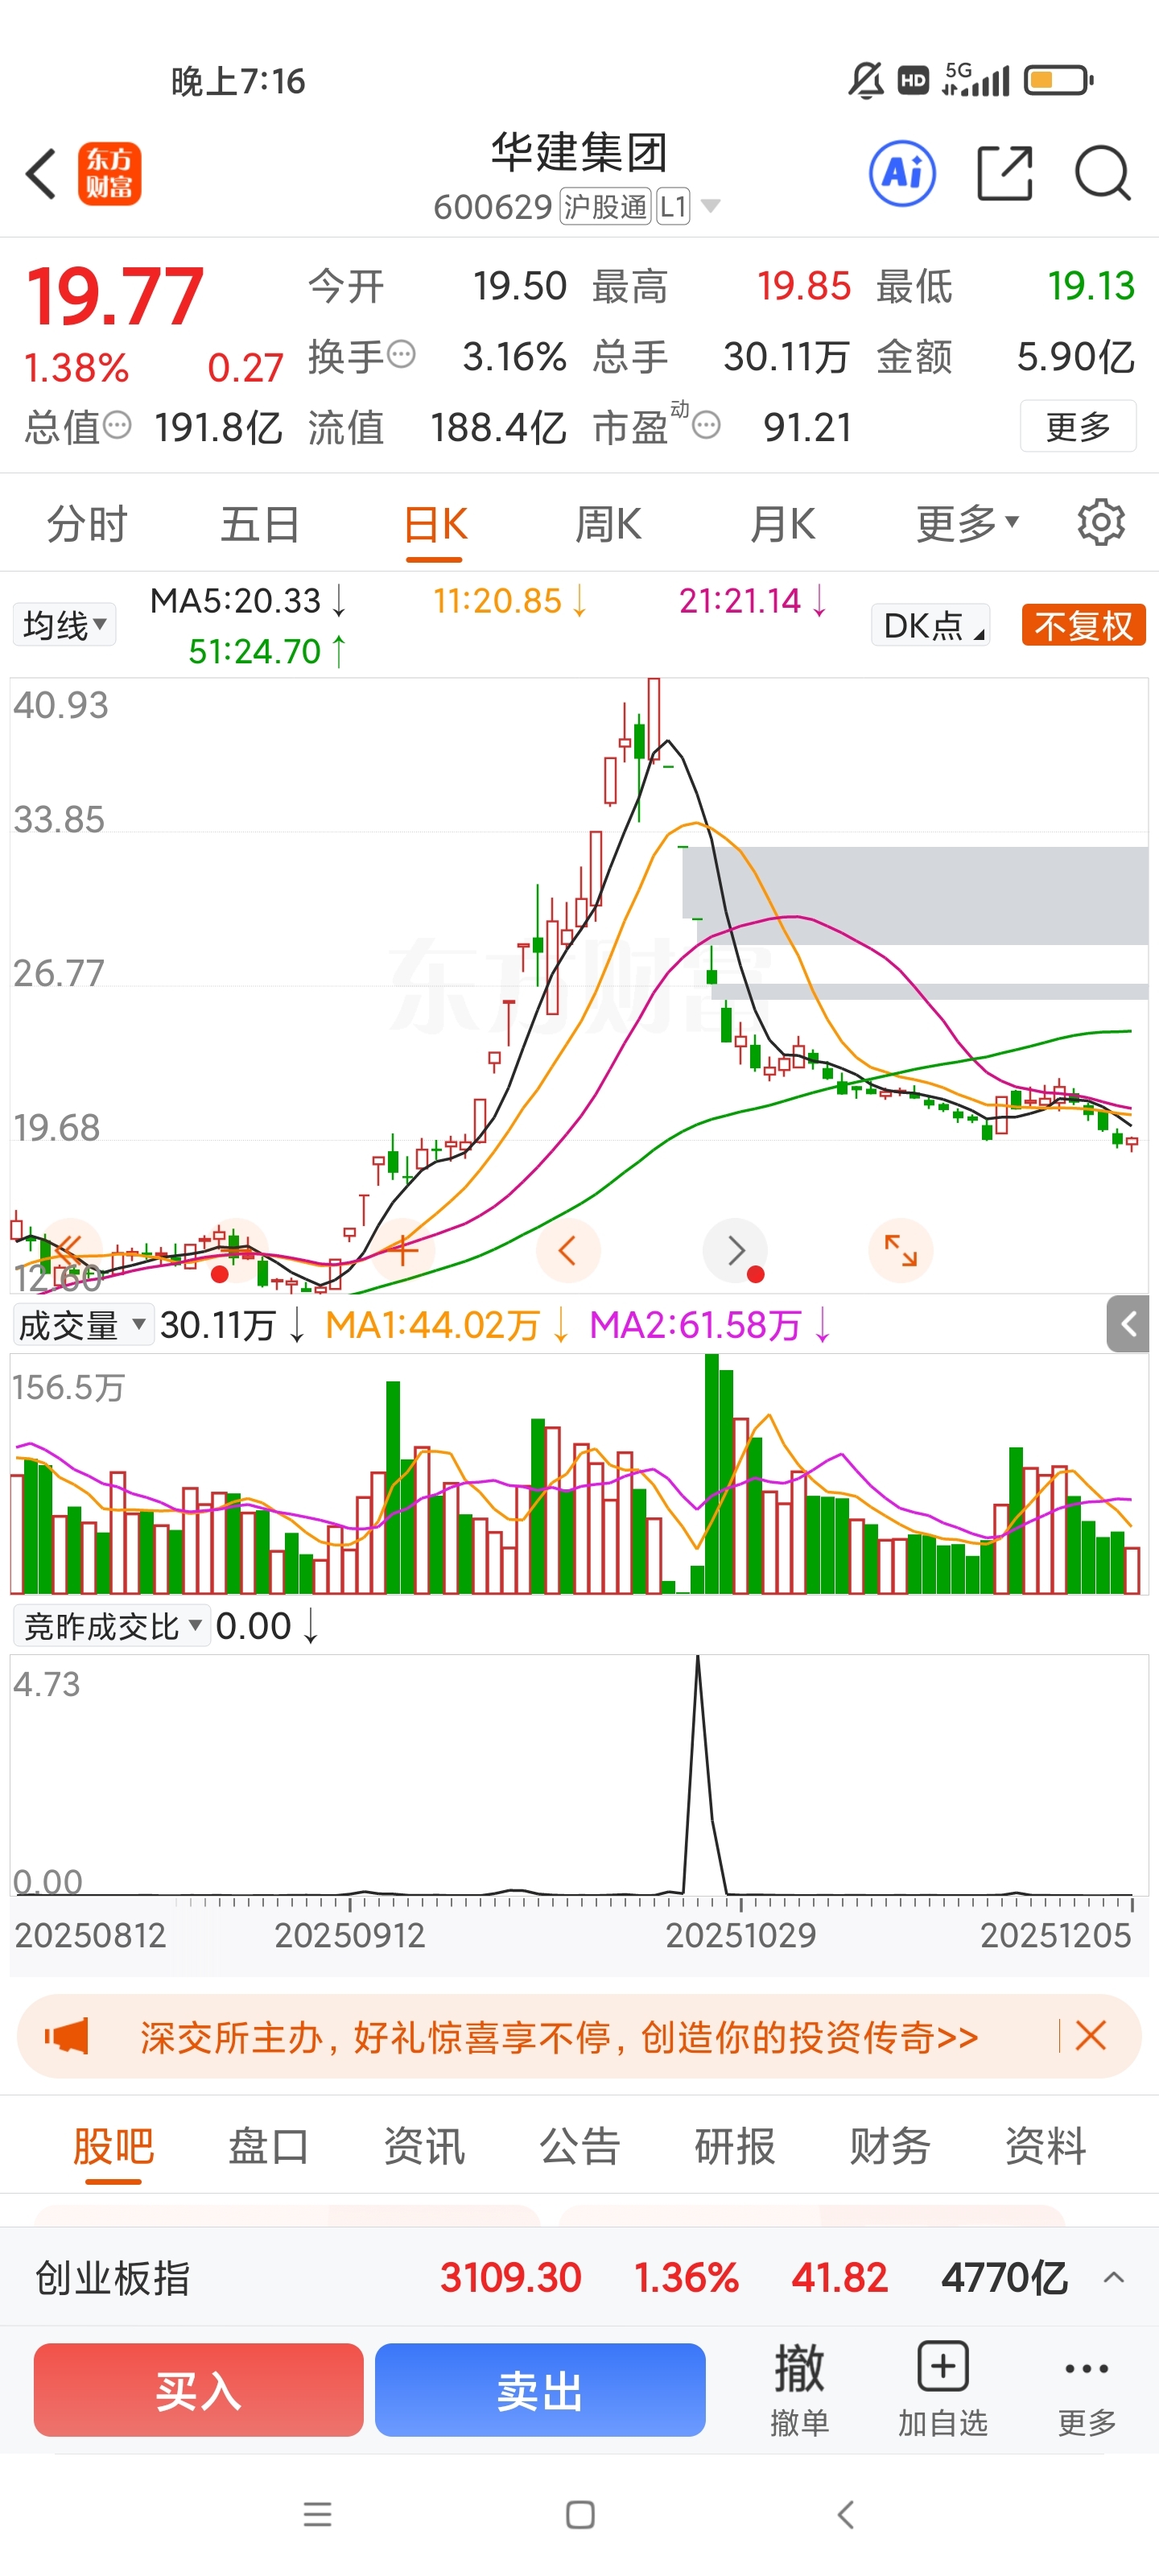Tap the megaphone announcement icon
1159x2576 pixels.
[67, 2036]
